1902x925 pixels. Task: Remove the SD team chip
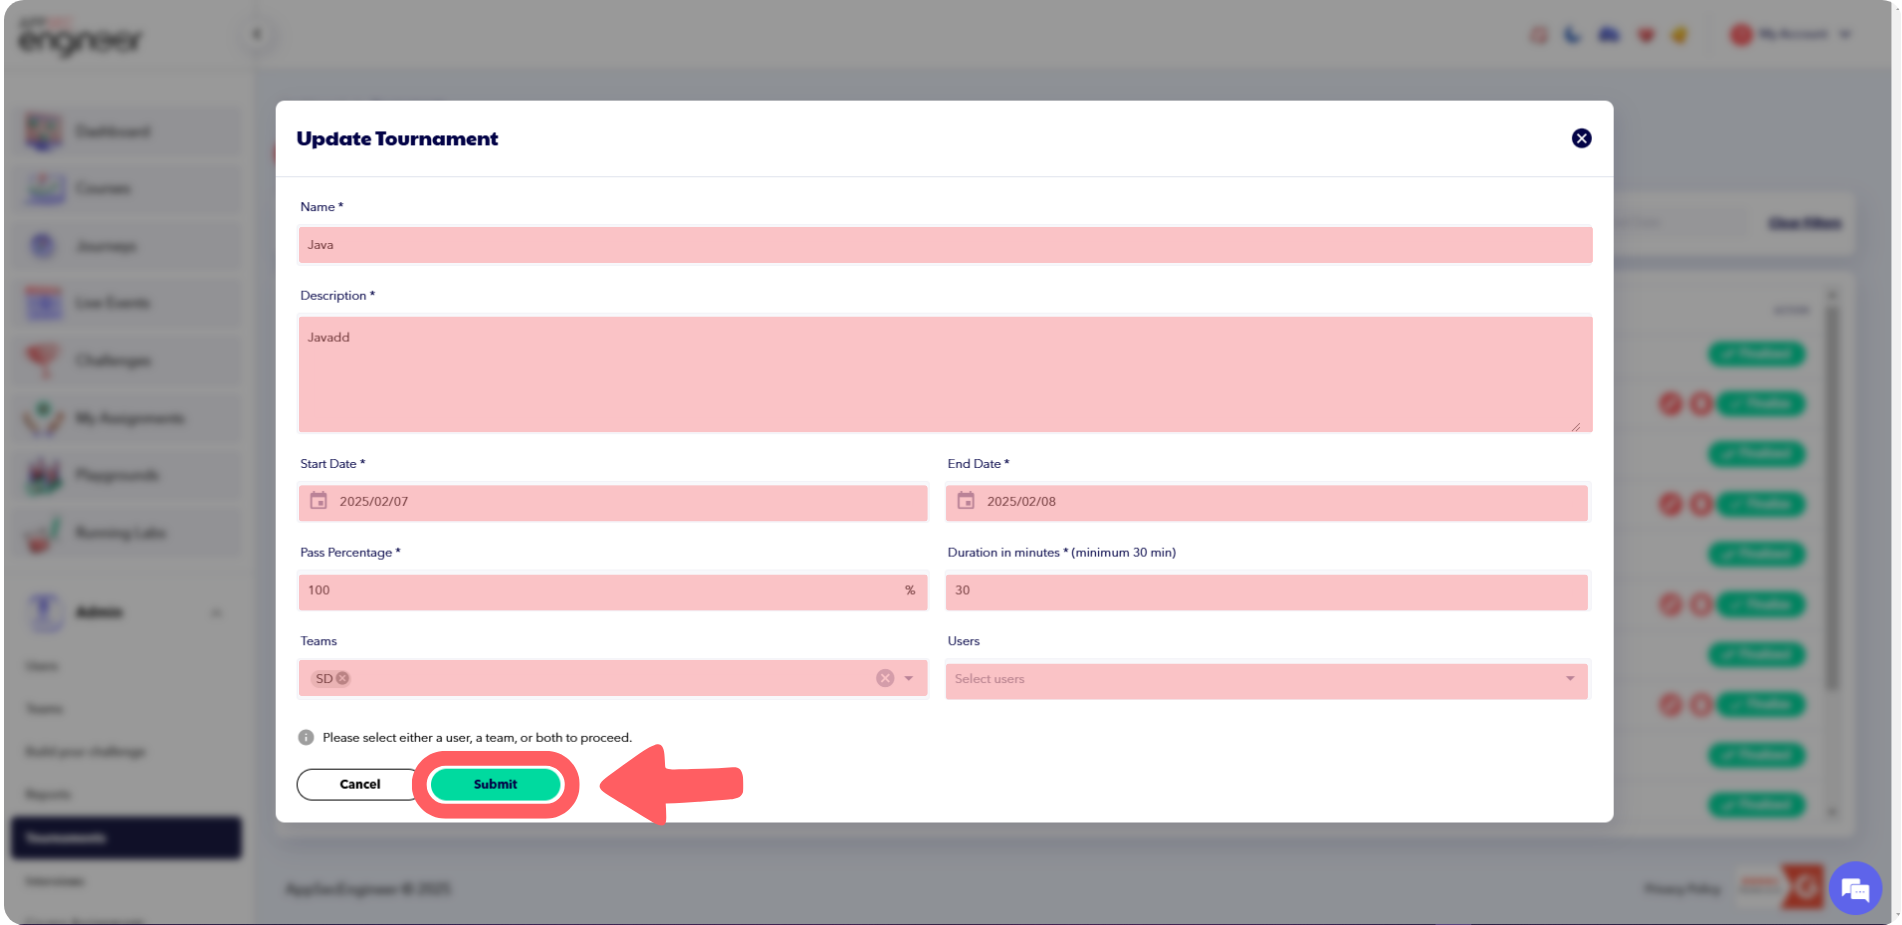pos(342,678)
